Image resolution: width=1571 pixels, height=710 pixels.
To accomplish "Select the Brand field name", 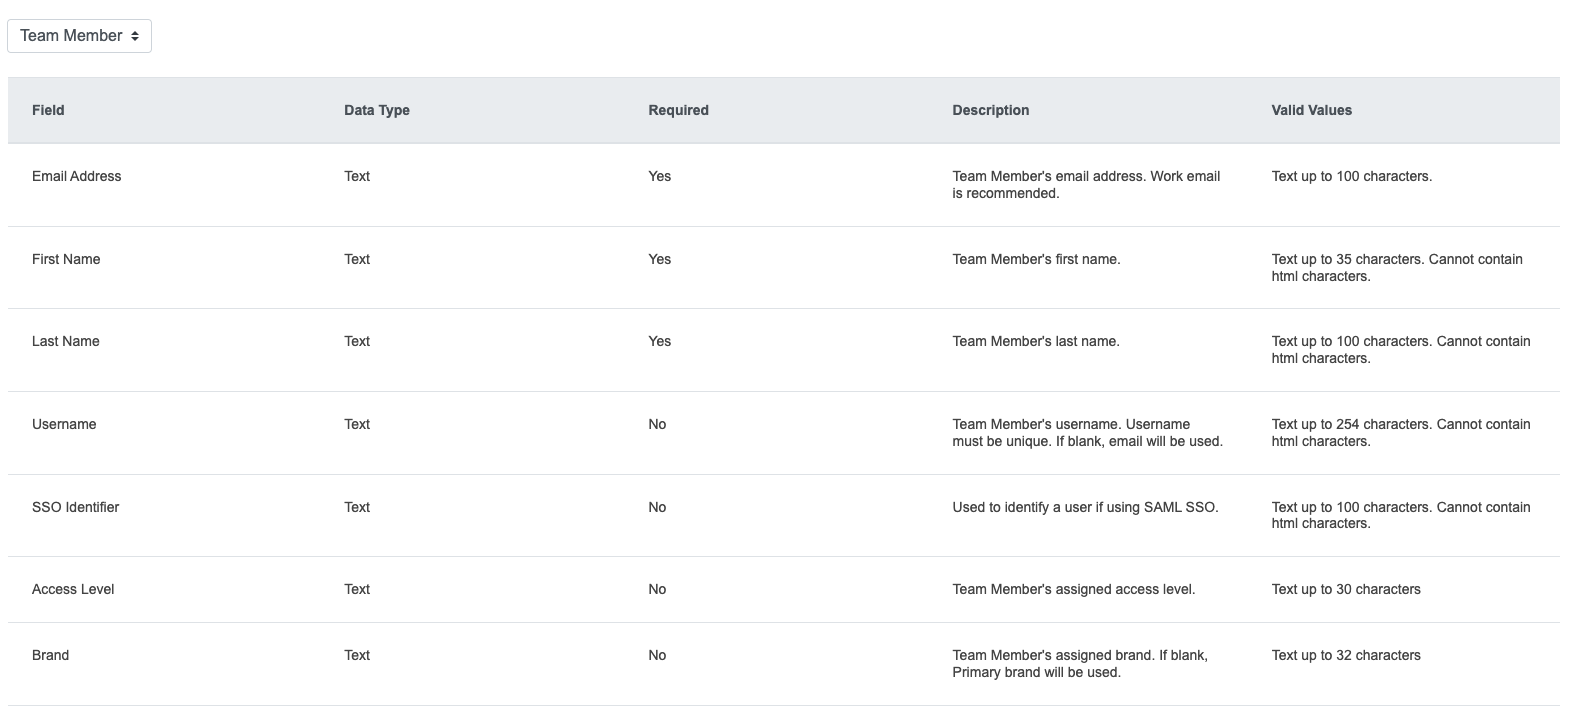I will [x=50, y=655].
